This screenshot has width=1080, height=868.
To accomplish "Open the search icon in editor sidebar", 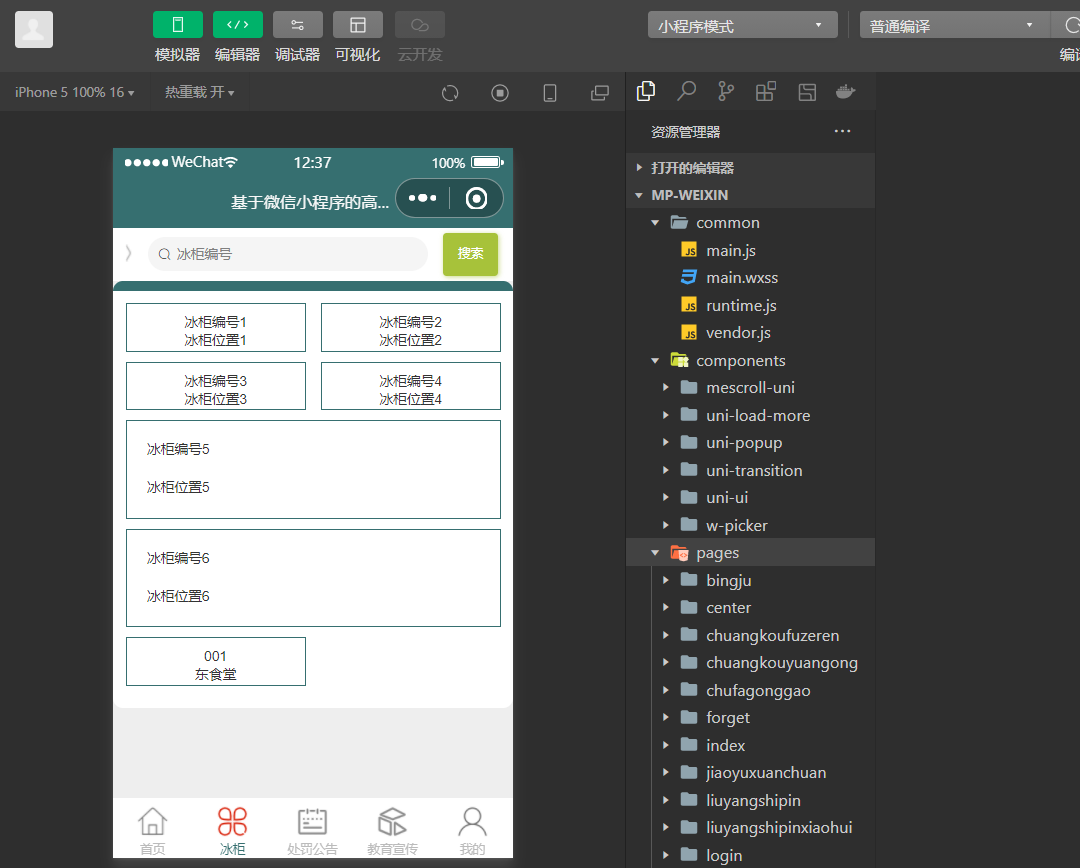I will click(x=686, y=92).
